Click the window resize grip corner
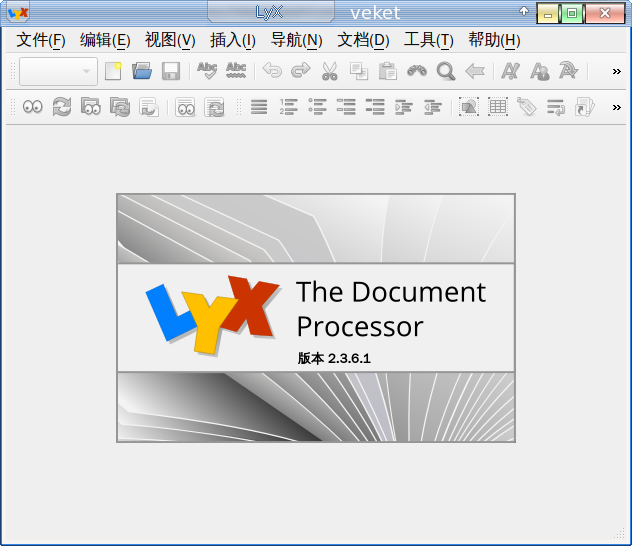This screenshot has height=546, width=632. [619, 534]
